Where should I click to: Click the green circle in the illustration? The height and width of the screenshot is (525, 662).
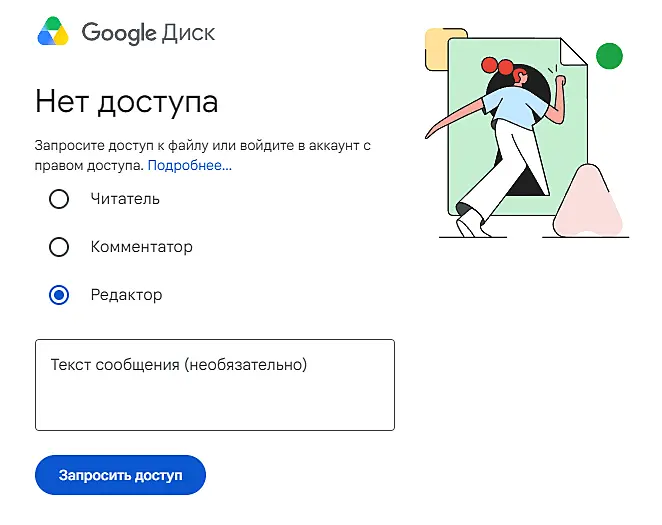(x=609, y=56)
